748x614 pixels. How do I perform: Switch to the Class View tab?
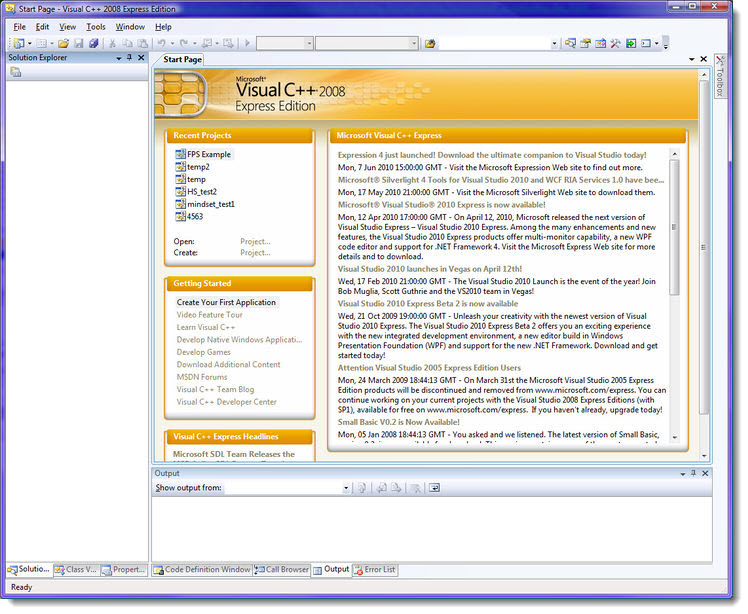[x=76, y=570]
